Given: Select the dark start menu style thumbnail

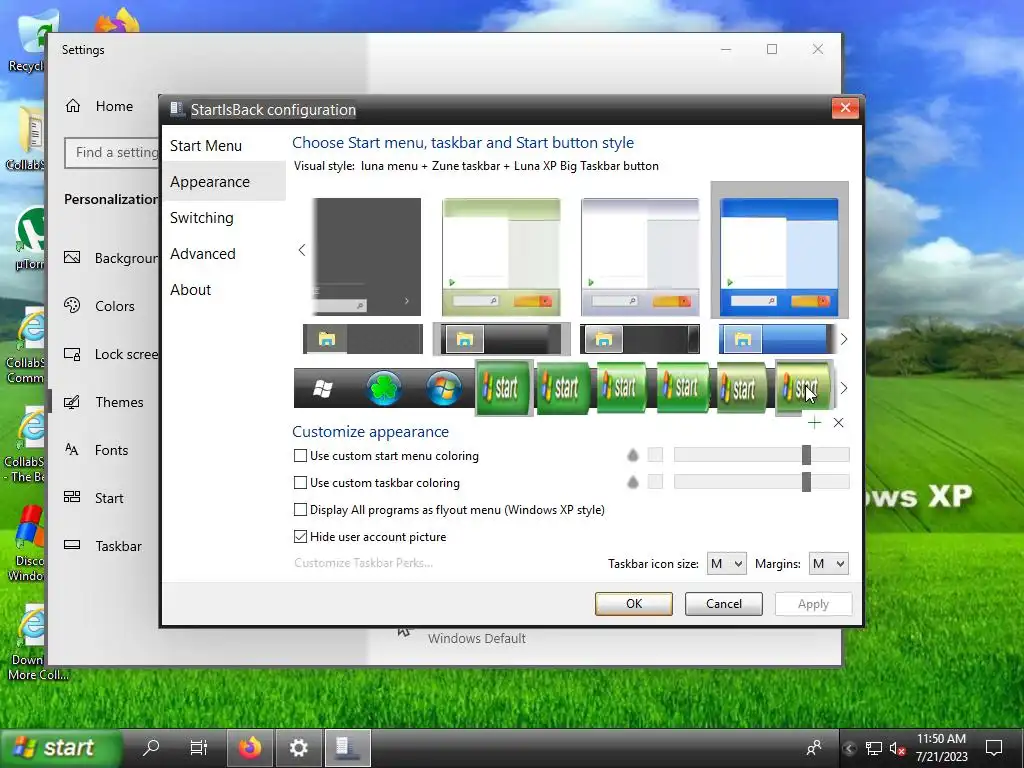Looking at the screenshot, I should [x=367, y=257].
